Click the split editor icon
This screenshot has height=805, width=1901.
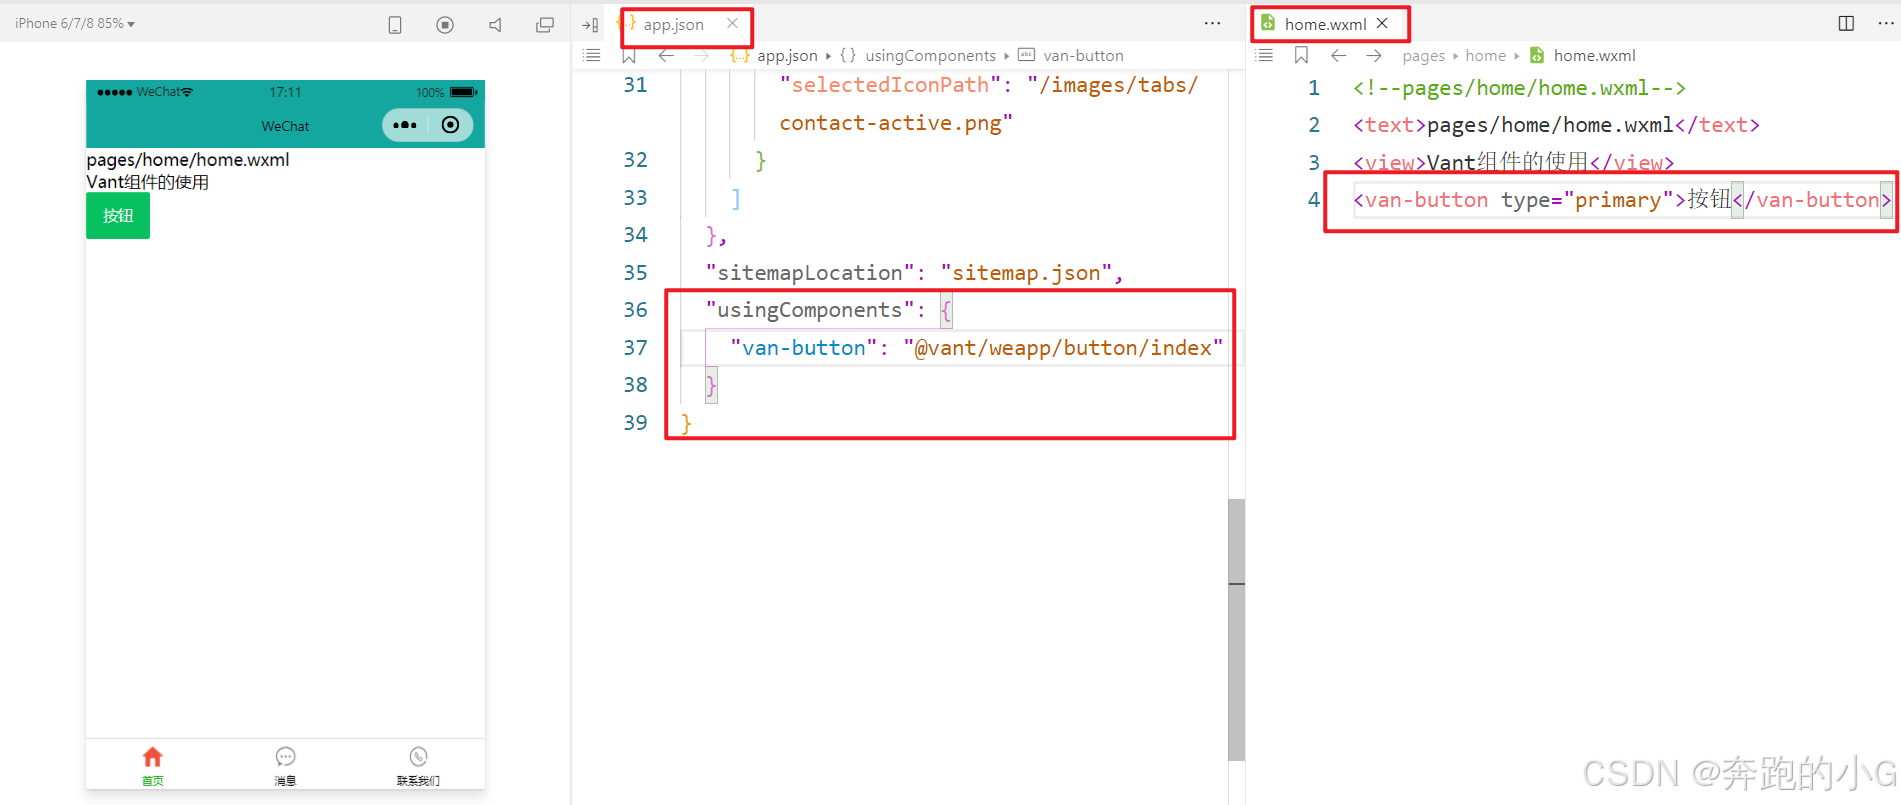click(1846, 23)
